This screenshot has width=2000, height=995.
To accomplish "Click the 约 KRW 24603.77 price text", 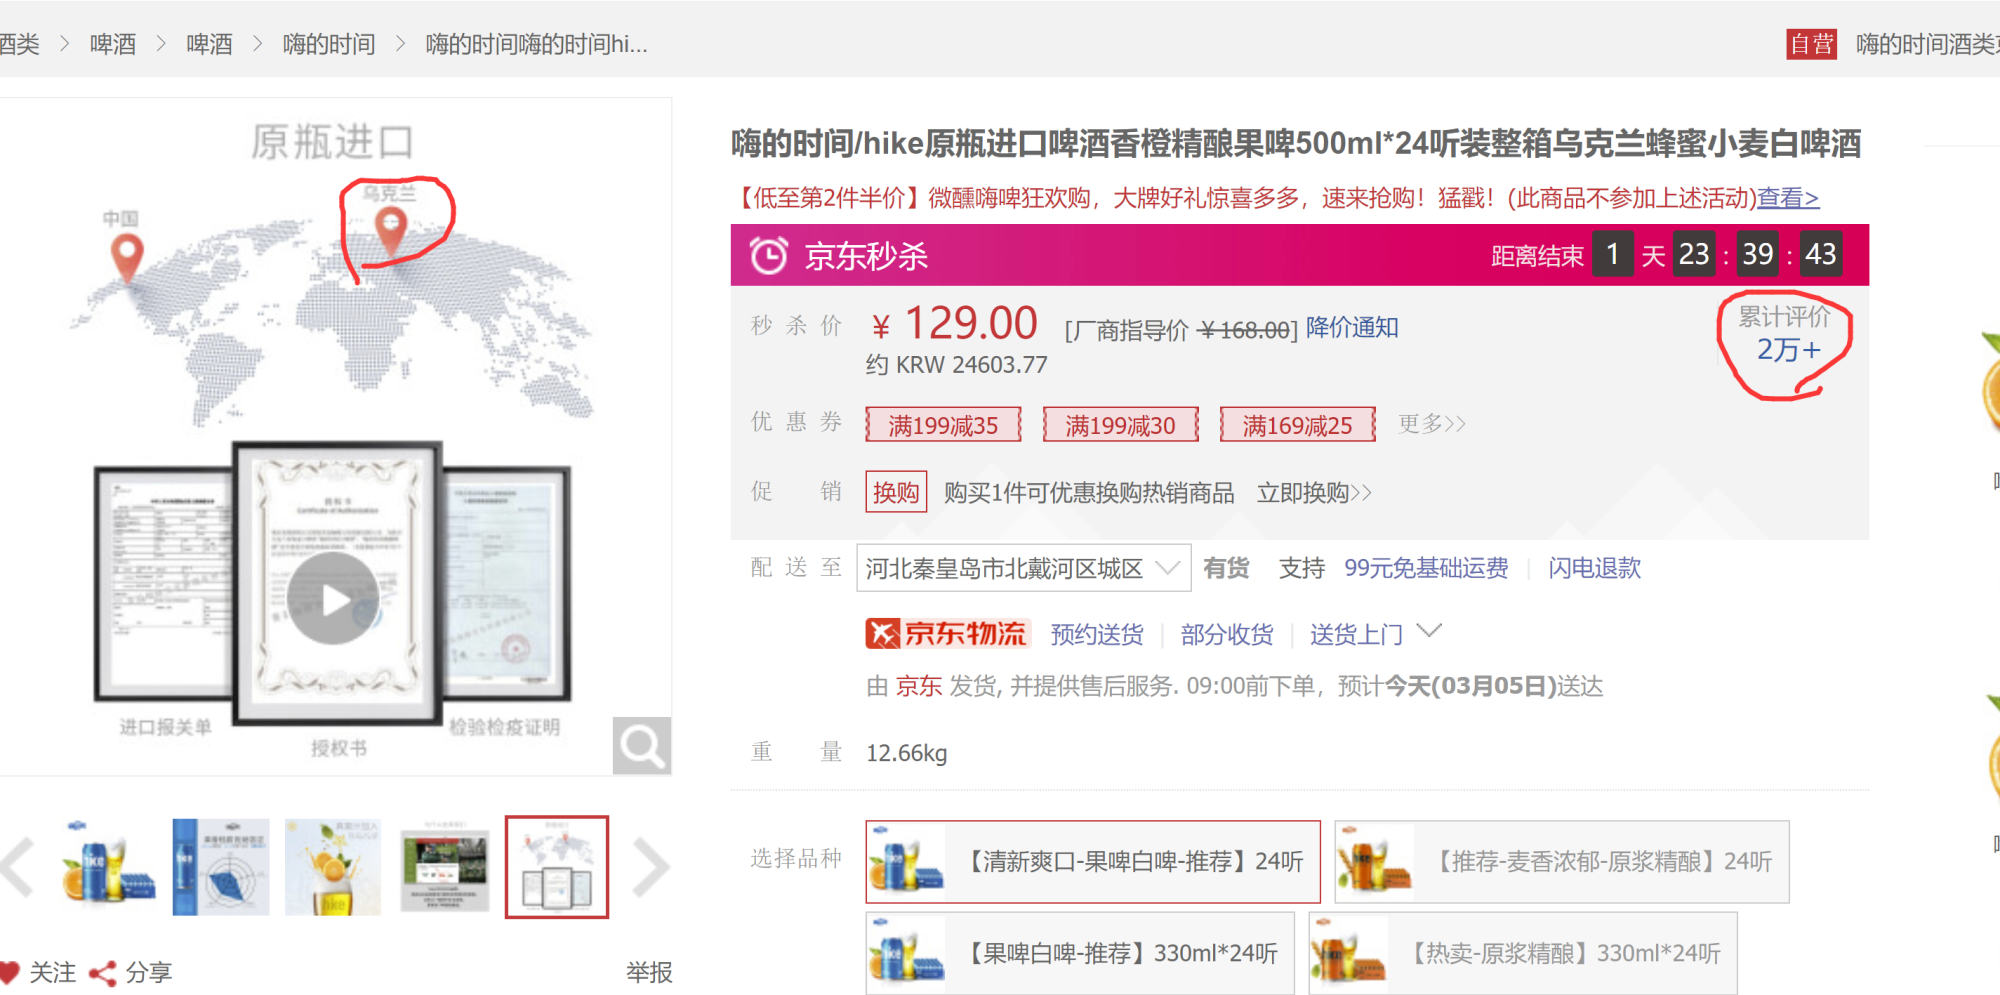I will 956,365.
